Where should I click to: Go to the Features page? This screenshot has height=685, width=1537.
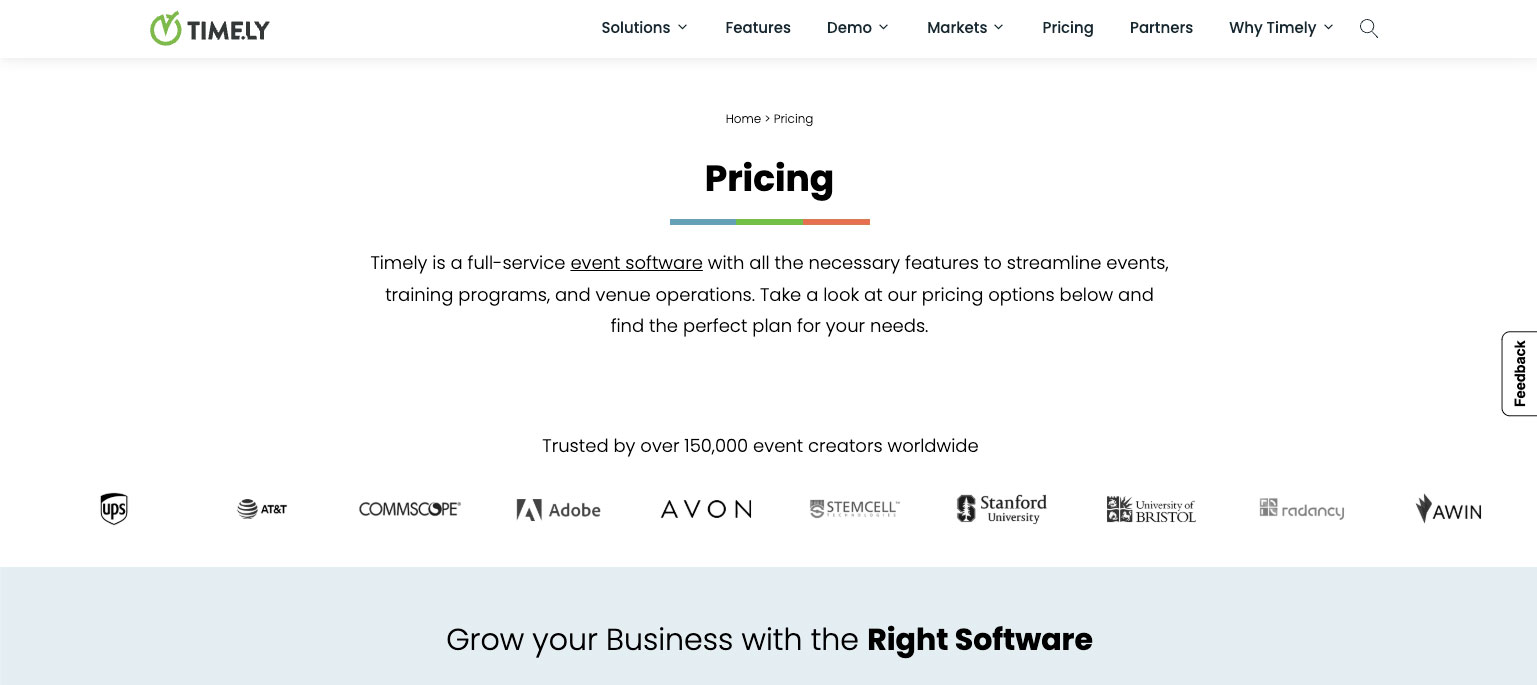[x=758, y=28]
